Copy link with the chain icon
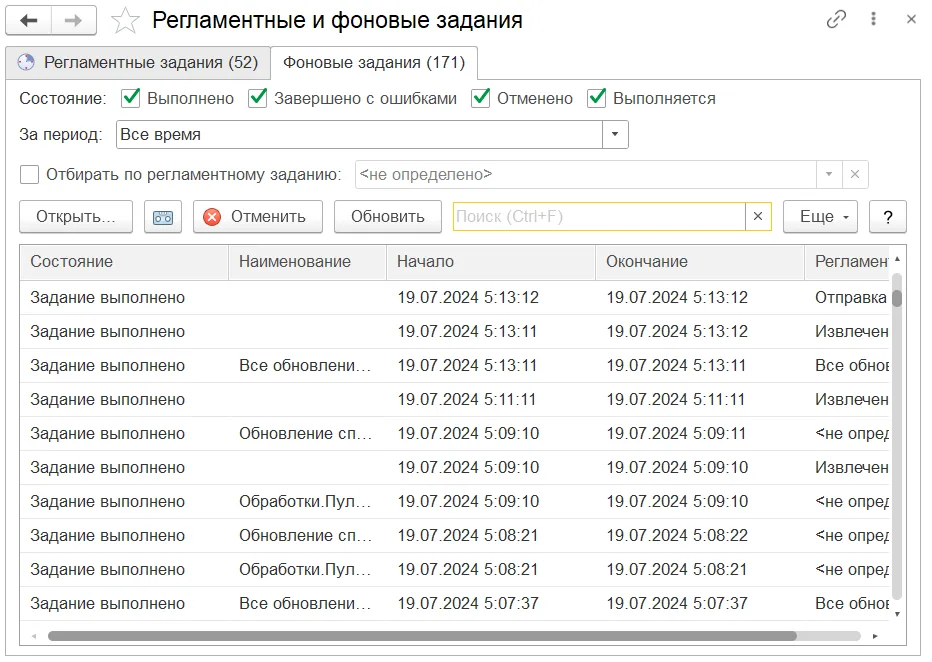 coord(836,19)
